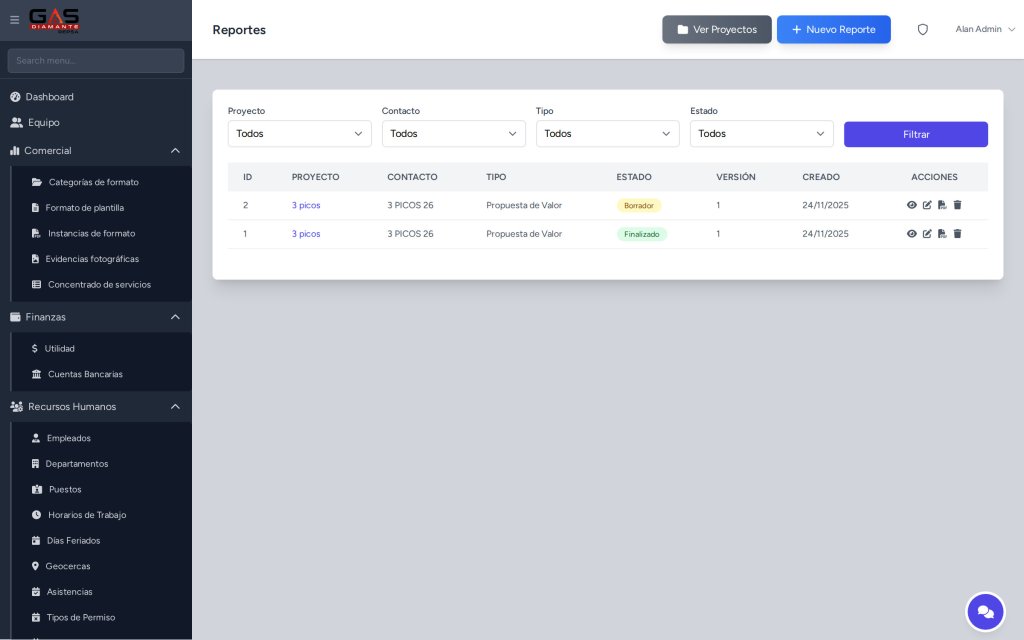Viewport: 1024px width, 640px height.
Task: Open Instancias de formato
Action: coord(91,233)
